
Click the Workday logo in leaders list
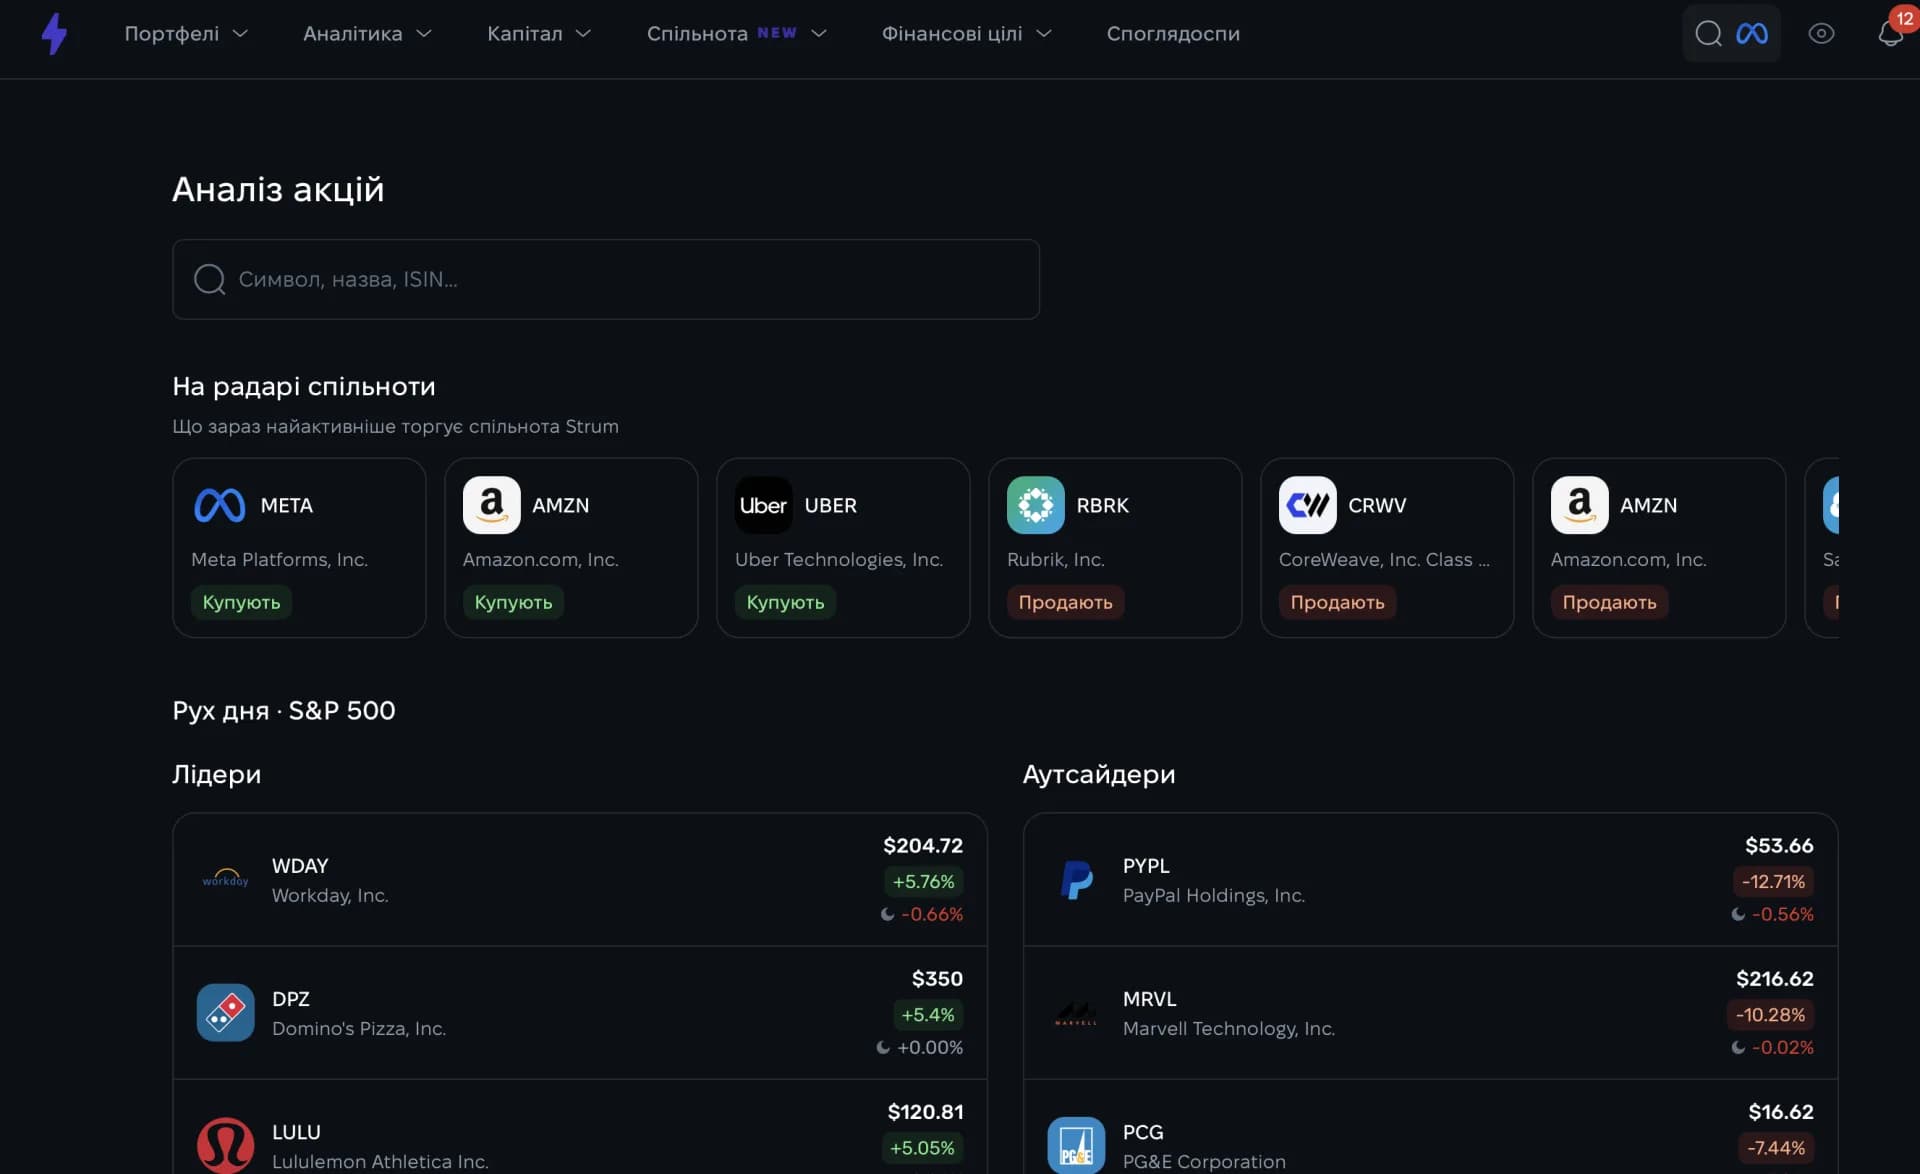tap(225, 879)
